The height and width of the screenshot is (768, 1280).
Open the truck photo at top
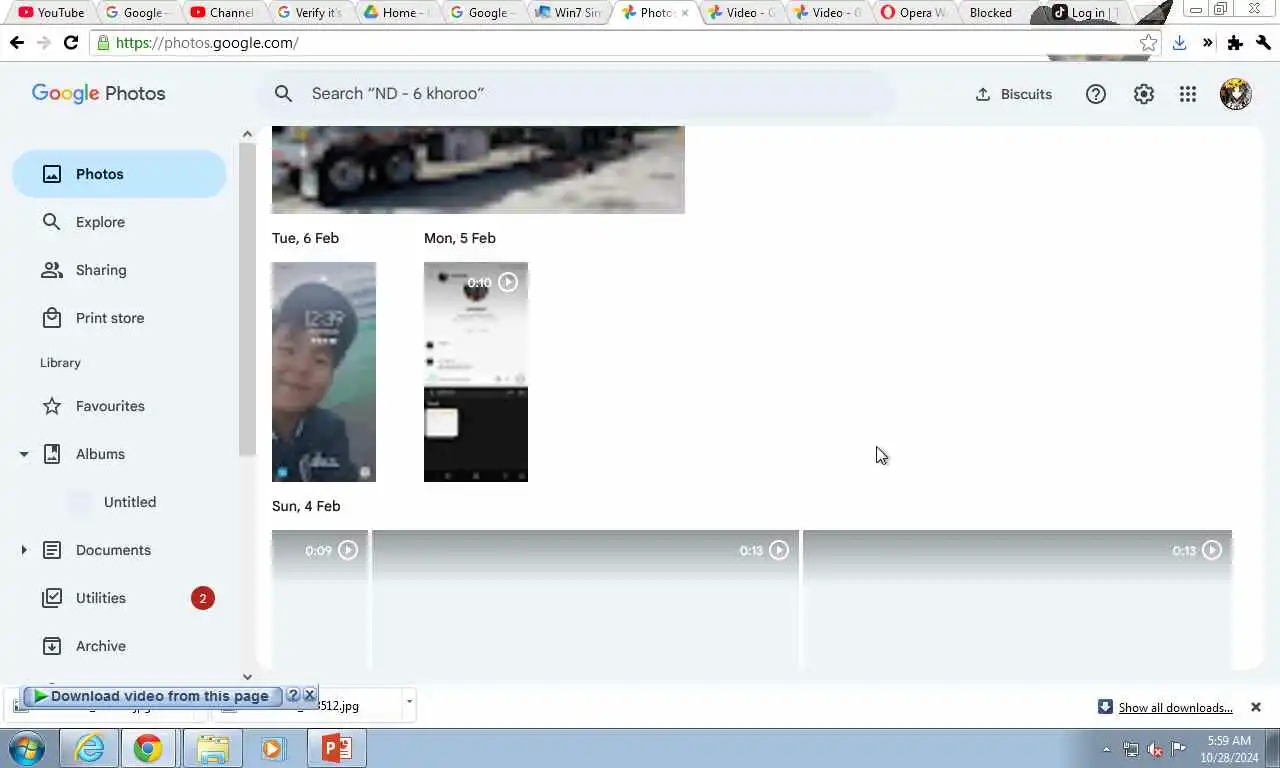point(478,170)
